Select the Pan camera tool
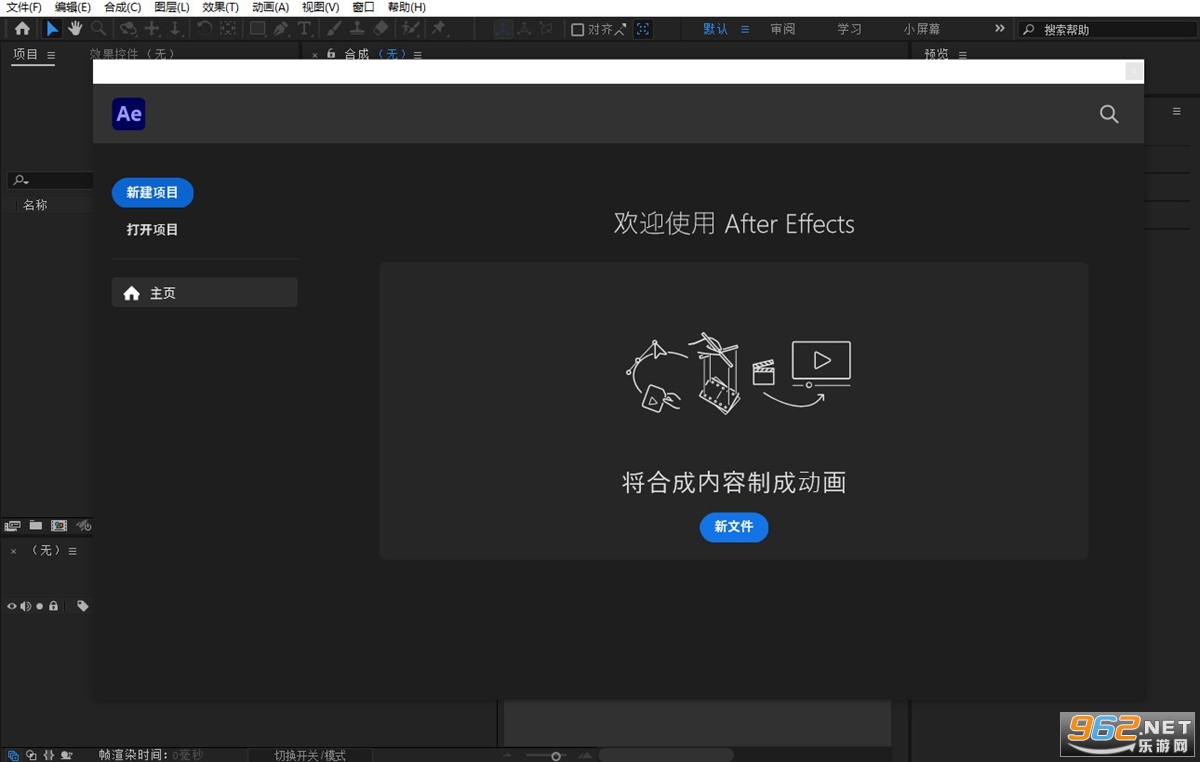Viewport: 1200px width, 762px height. 152,29
